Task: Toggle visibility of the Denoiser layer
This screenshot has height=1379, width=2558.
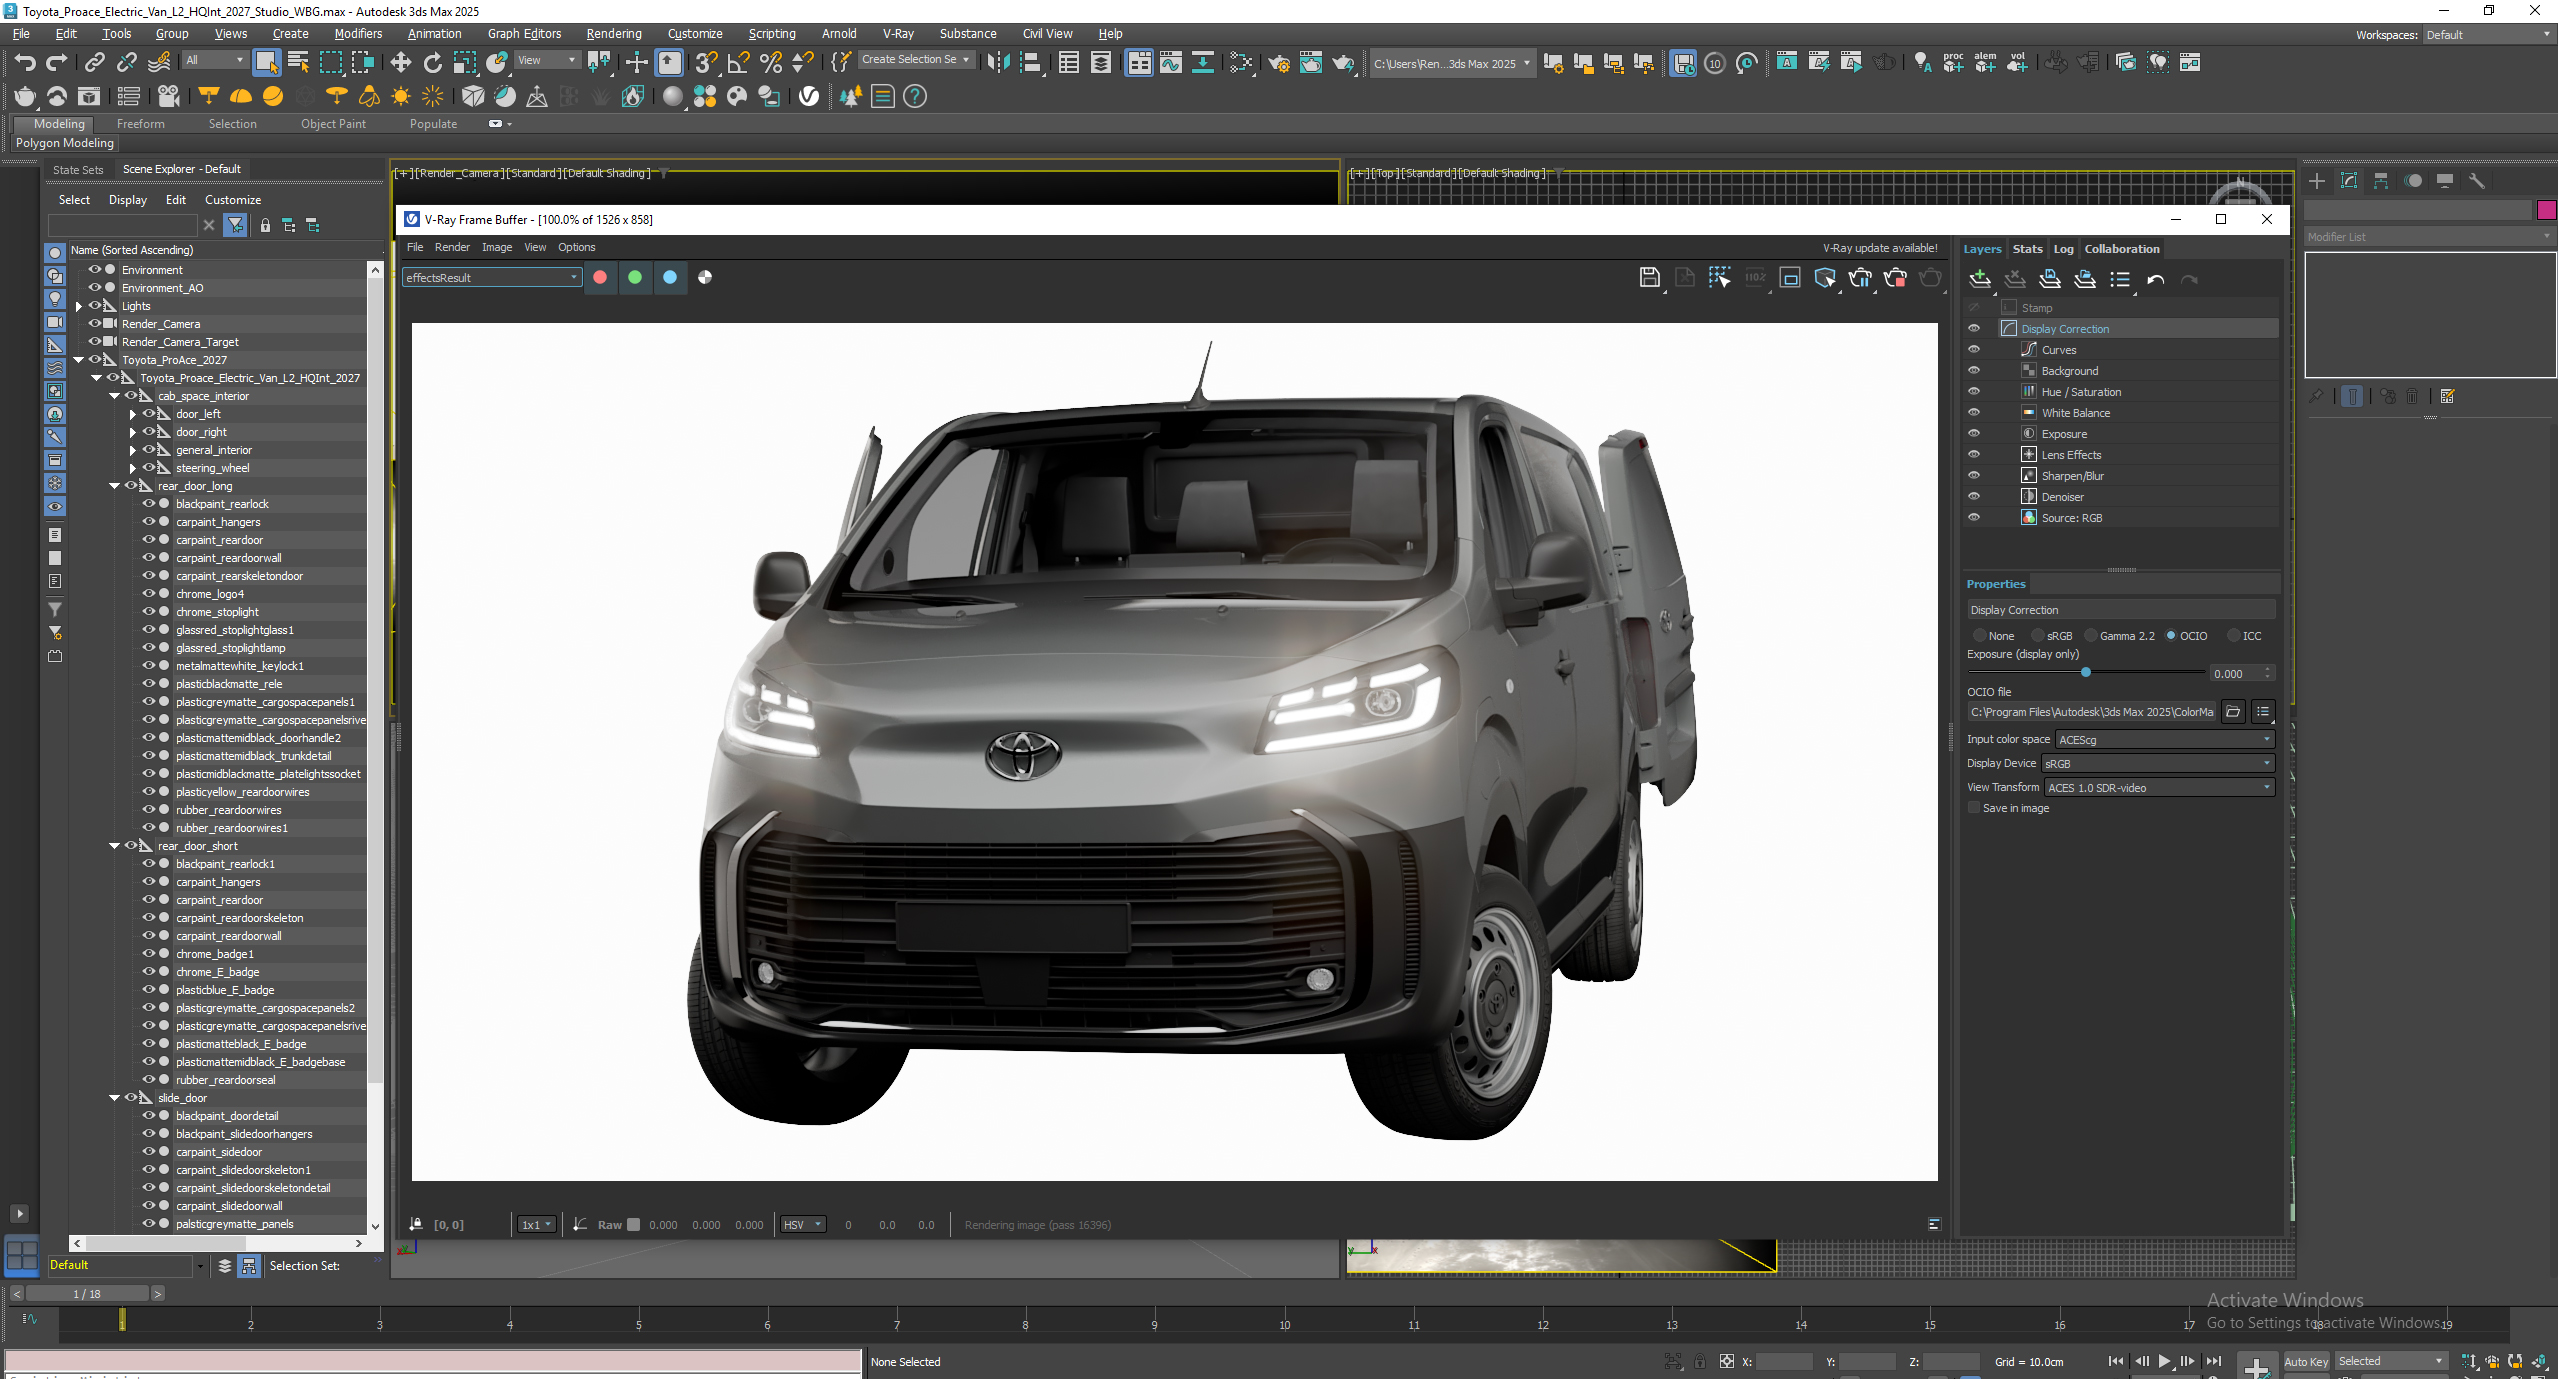Action: click(x=1974, y=497)
